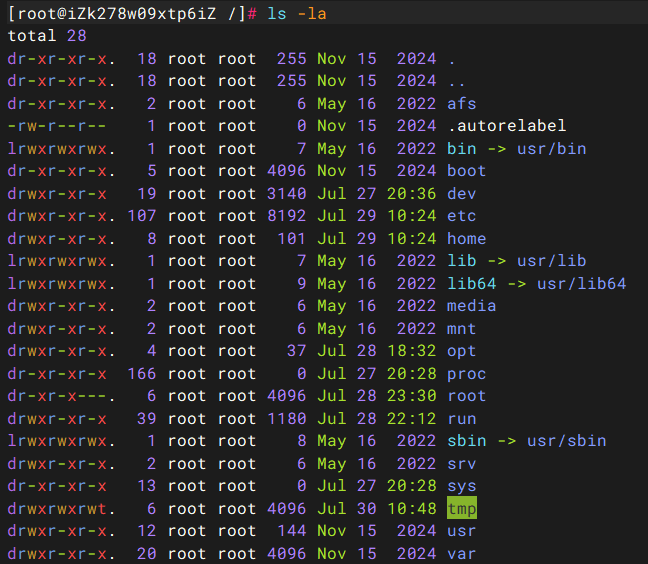Click the '.autorelabel' file name
648x564 pixels.
point(507,126)
